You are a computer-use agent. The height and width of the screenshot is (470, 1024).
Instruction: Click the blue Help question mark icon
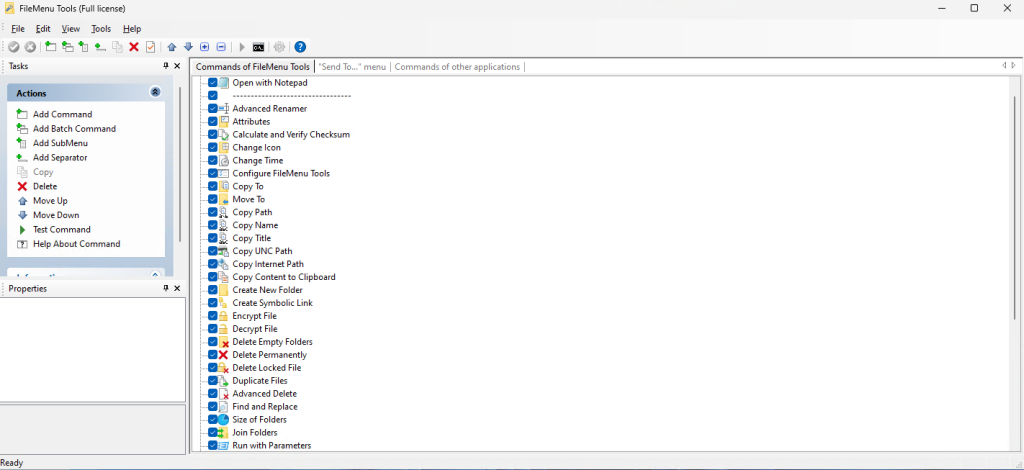point(300,47)
